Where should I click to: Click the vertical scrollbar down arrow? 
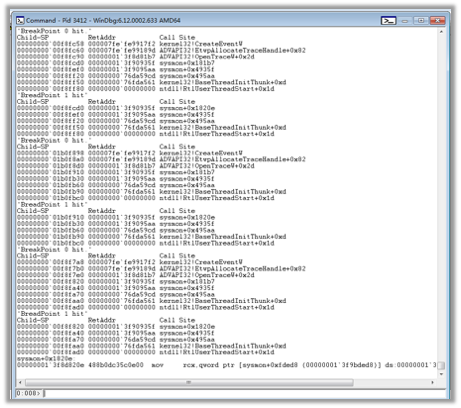tap(441, 374)
